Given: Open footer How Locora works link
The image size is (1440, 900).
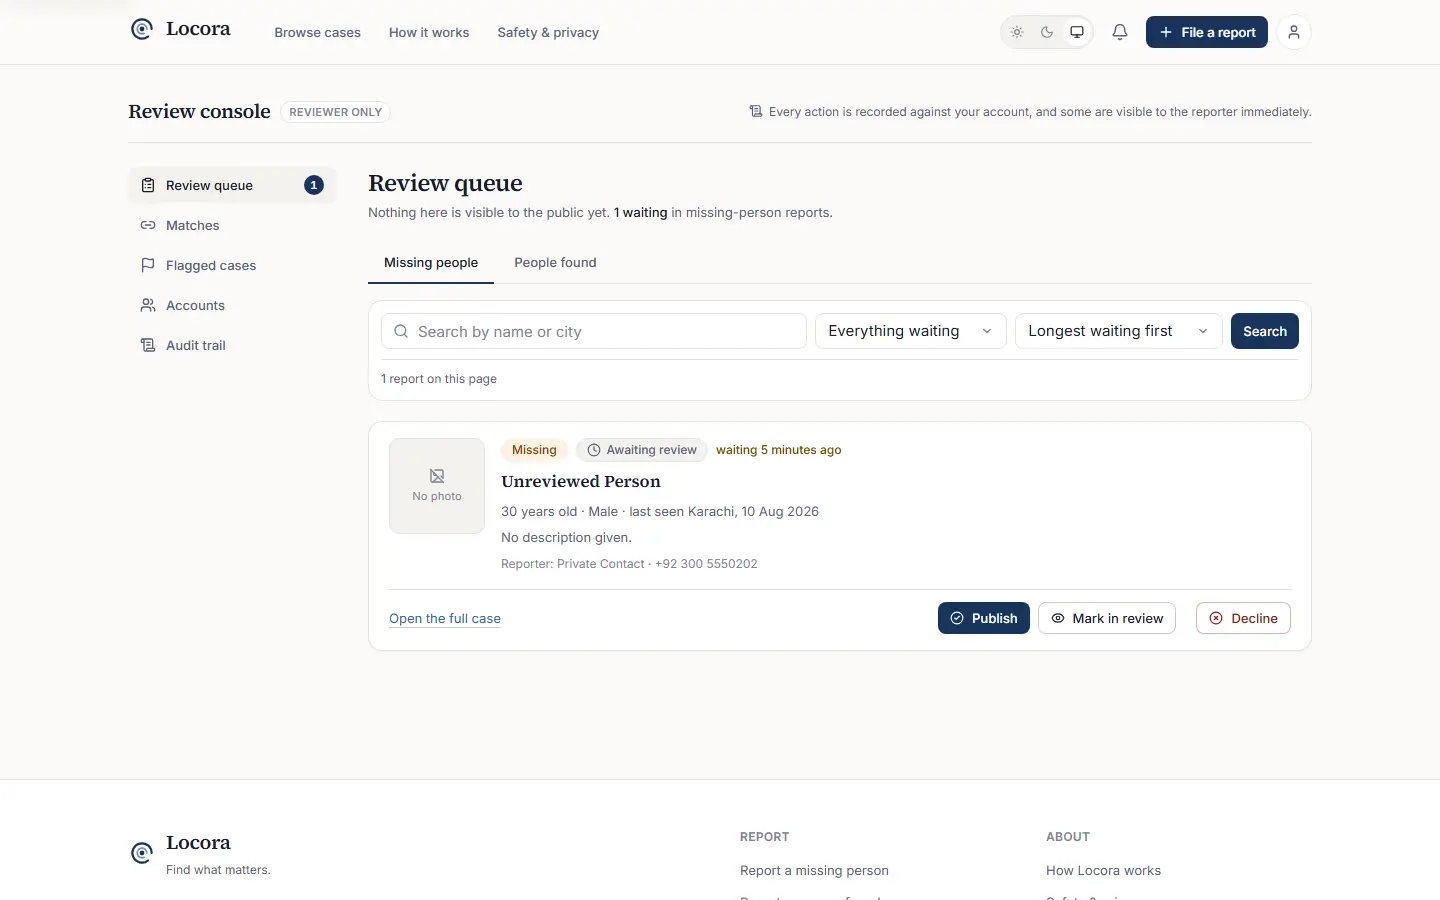Looking at the screenshot, I should [1103, 870].
